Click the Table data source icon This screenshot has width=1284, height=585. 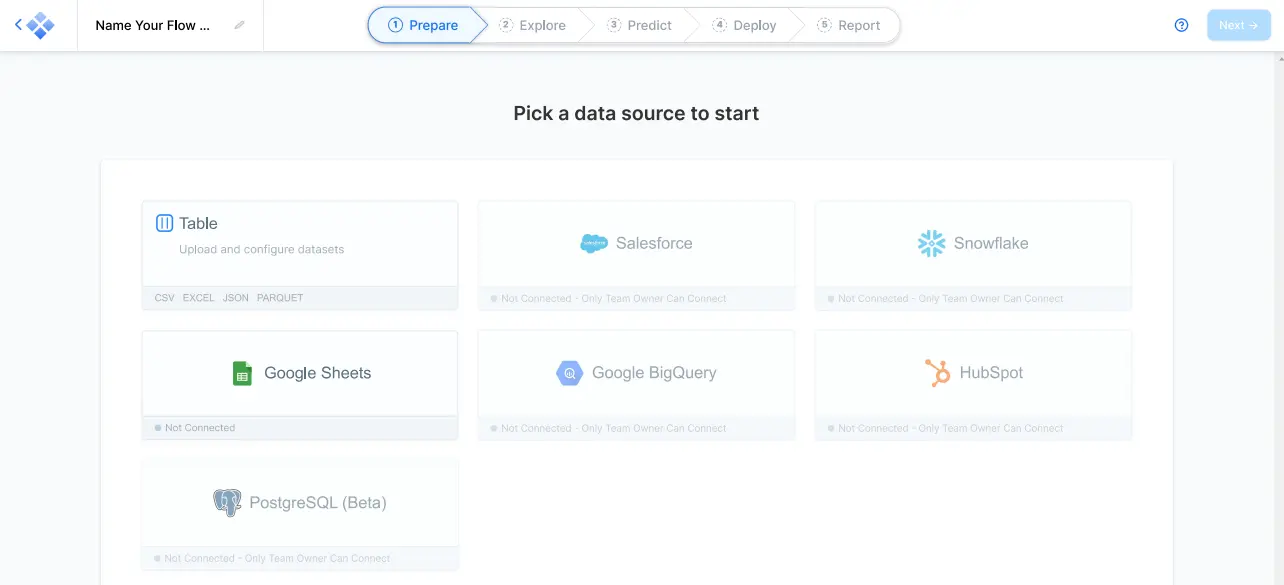(165, 223)
